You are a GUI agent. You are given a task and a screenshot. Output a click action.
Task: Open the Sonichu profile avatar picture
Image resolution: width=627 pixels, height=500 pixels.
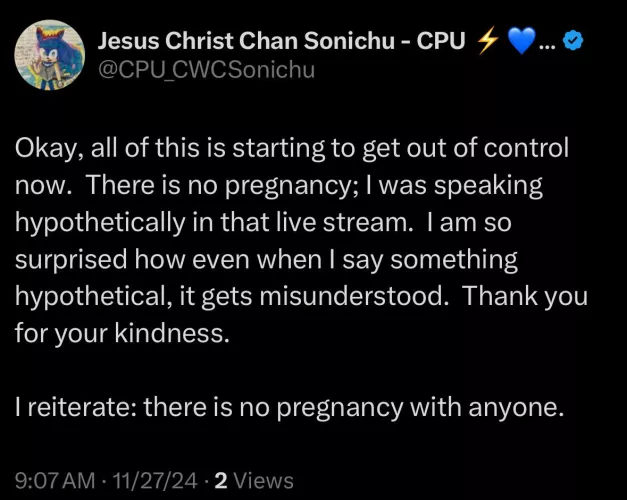tap(50, 56)
